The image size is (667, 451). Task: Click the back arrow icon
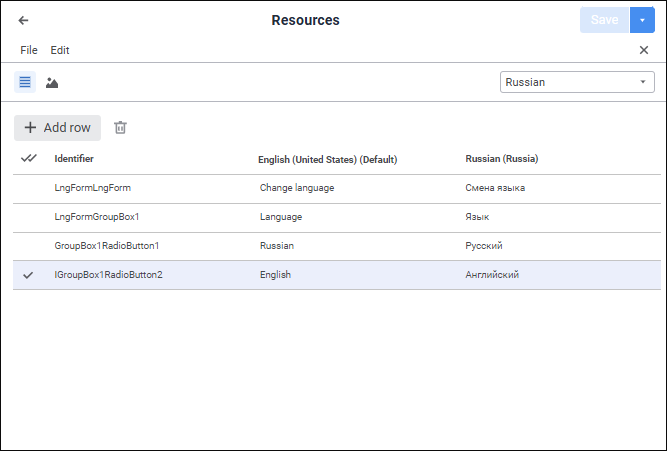pos(24,20)
